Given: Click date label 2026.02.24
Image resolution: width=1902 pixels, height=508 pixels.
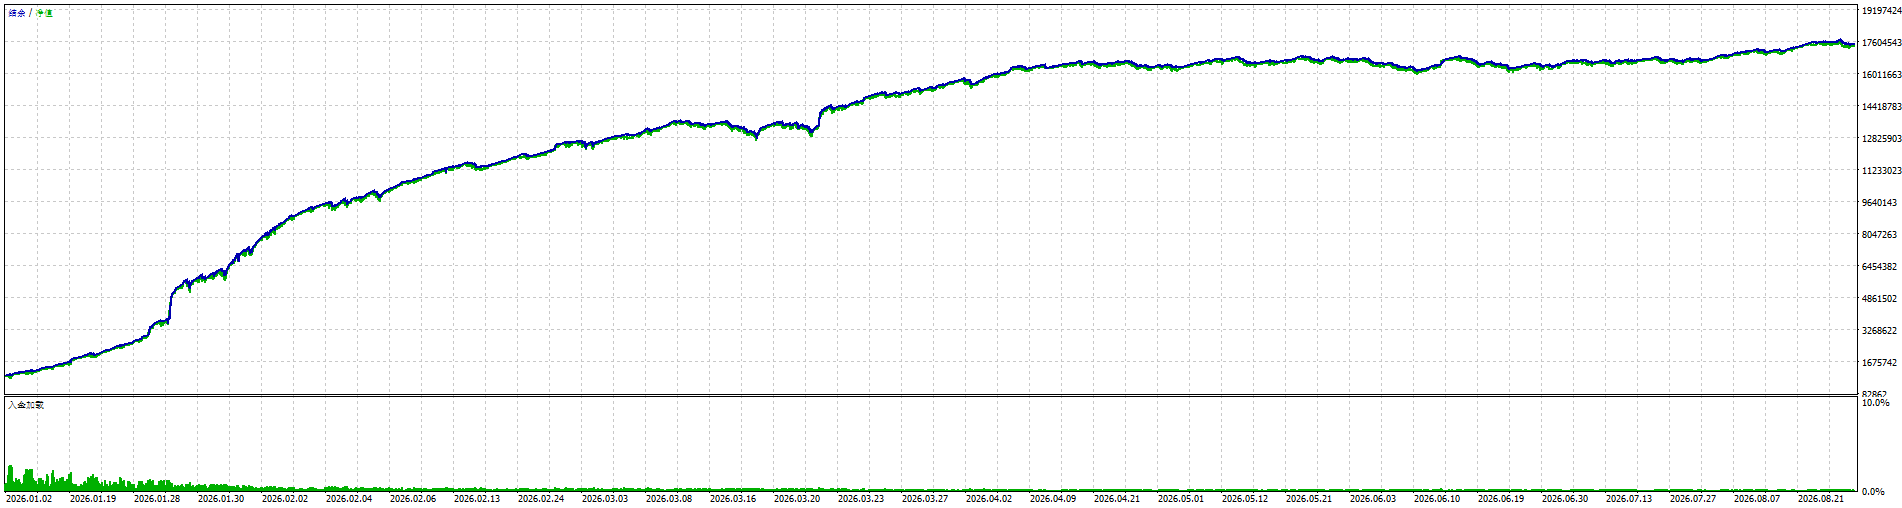Looking at the screenshot, I should [541, 499].
